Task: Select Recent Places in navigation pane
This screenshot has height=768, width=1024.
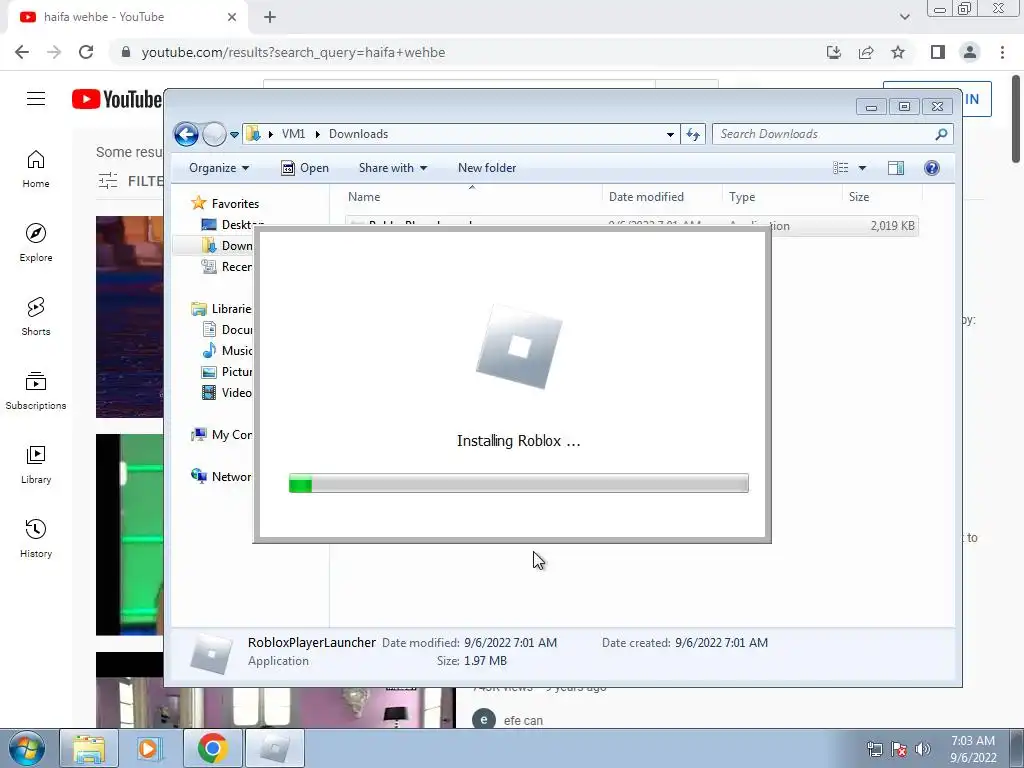Action: tap(227, 266)
